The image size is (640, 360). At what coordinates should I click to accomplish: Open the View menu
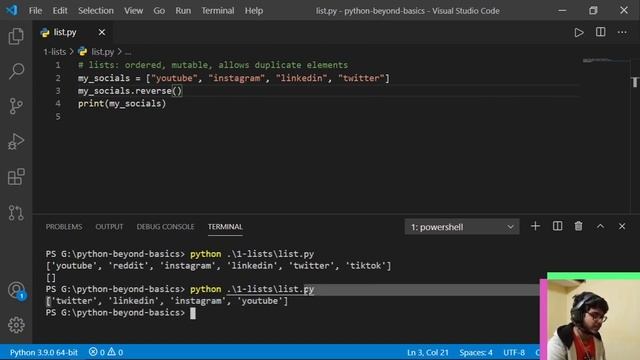[133, 11]
